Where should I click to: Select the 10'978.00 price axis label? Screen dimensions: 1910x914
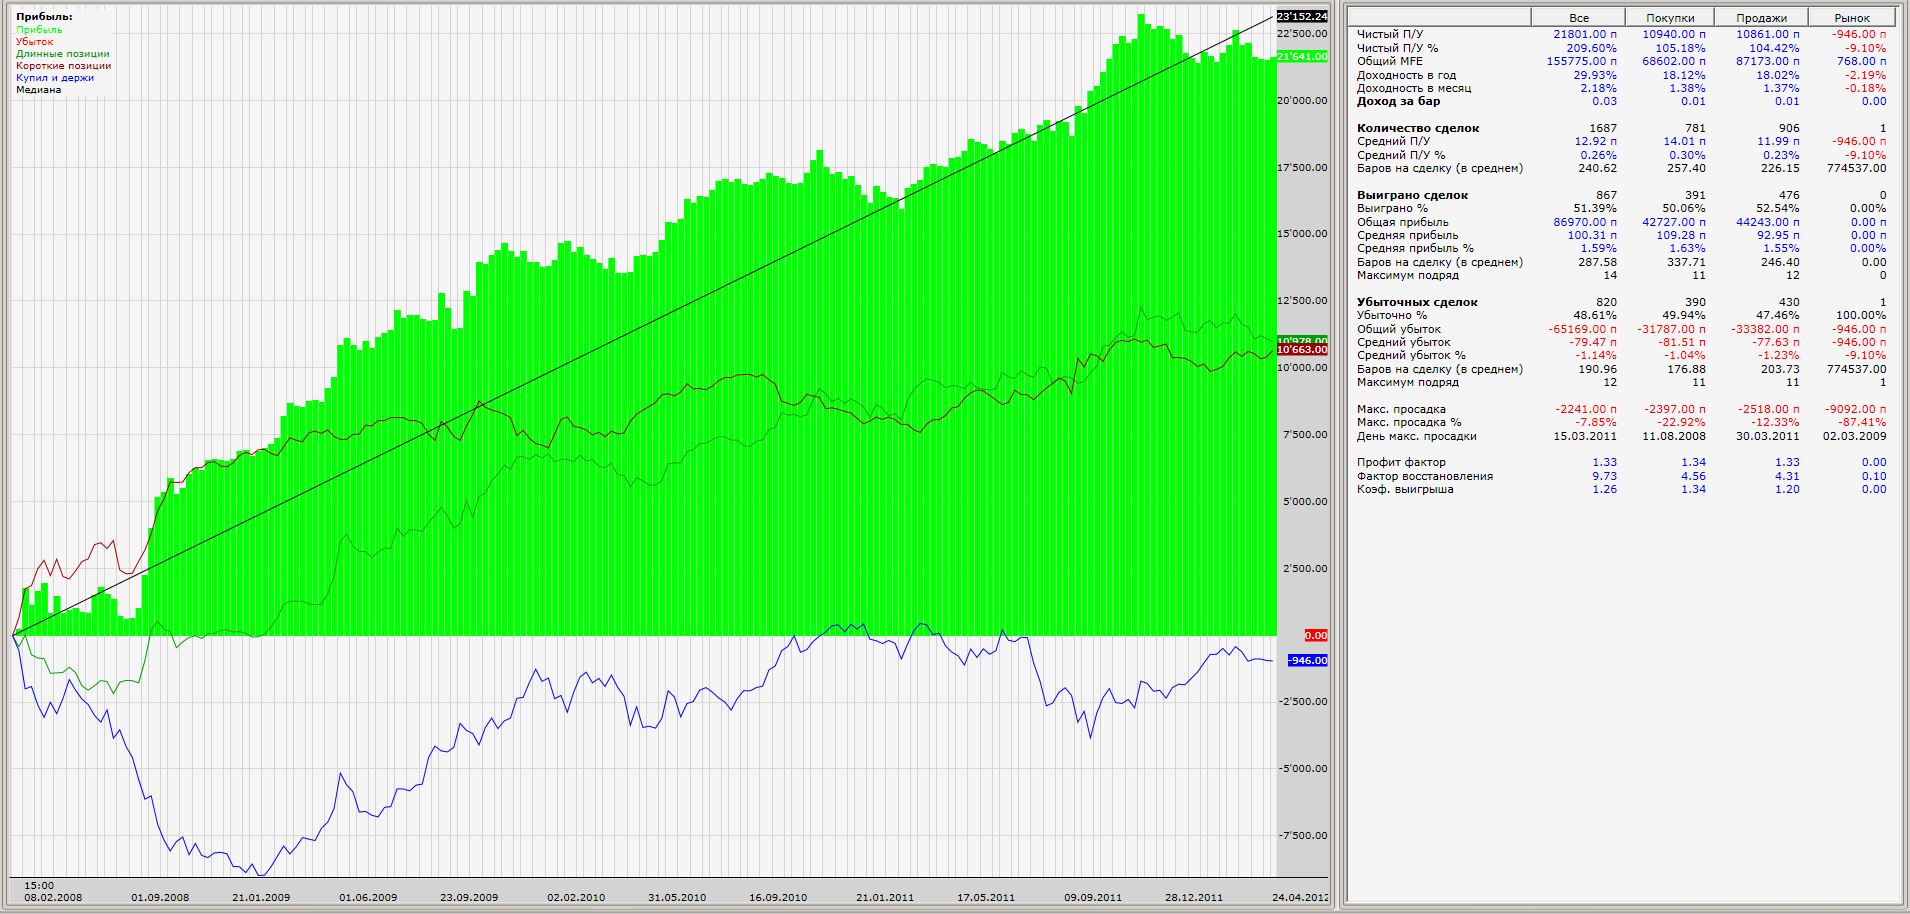[x=1302, y=340]
